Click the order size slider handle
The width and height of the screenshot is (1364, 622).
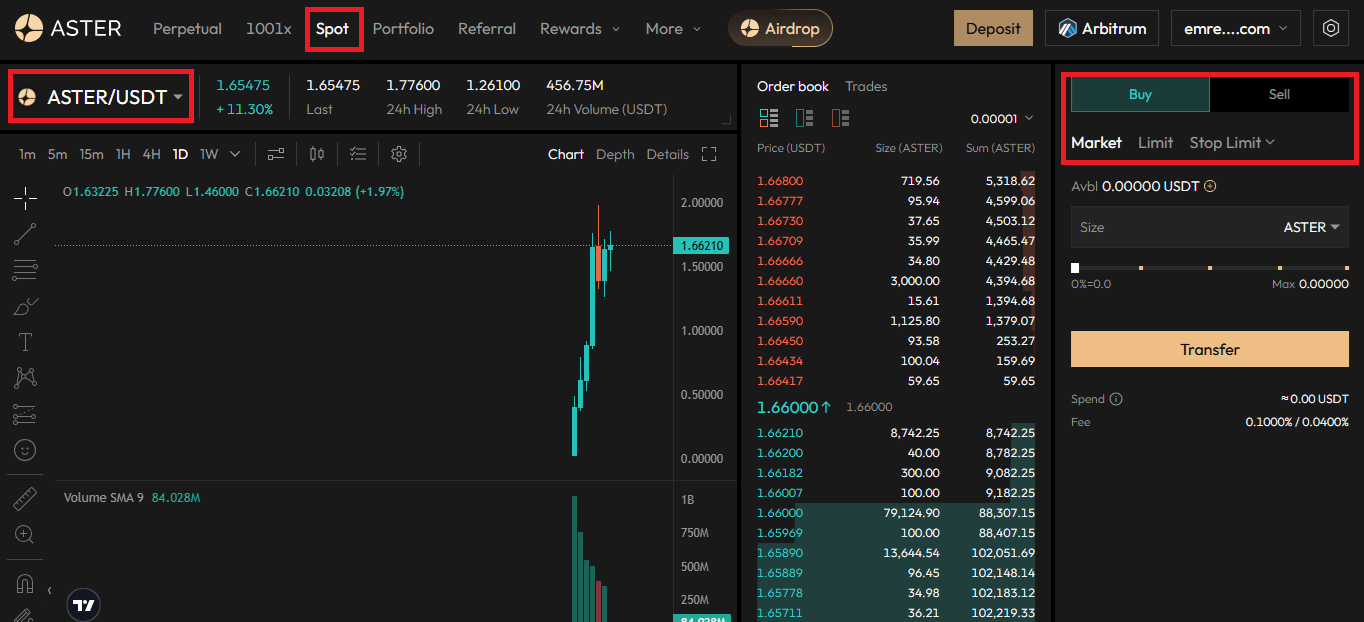click(1075, 268)
